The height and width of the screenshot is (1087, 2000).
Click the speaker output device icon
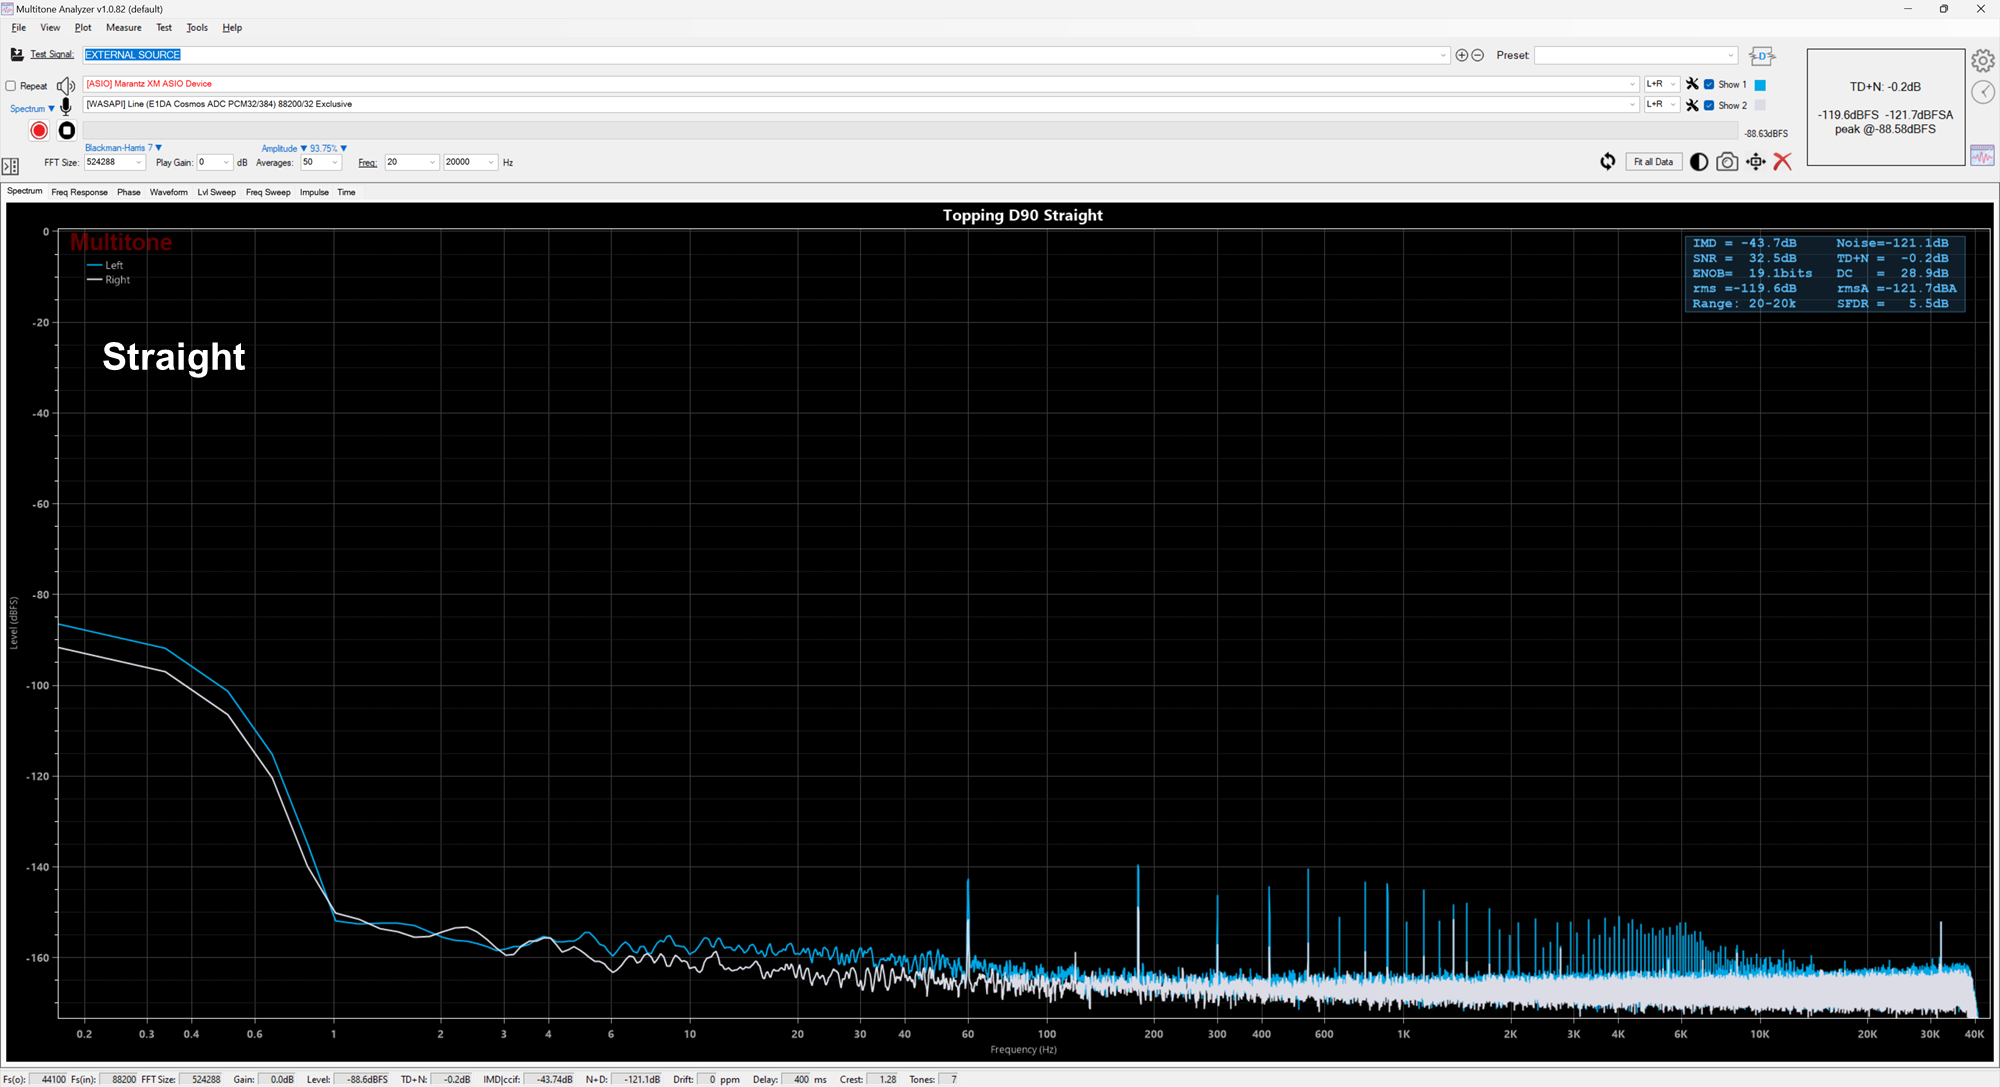66,85
